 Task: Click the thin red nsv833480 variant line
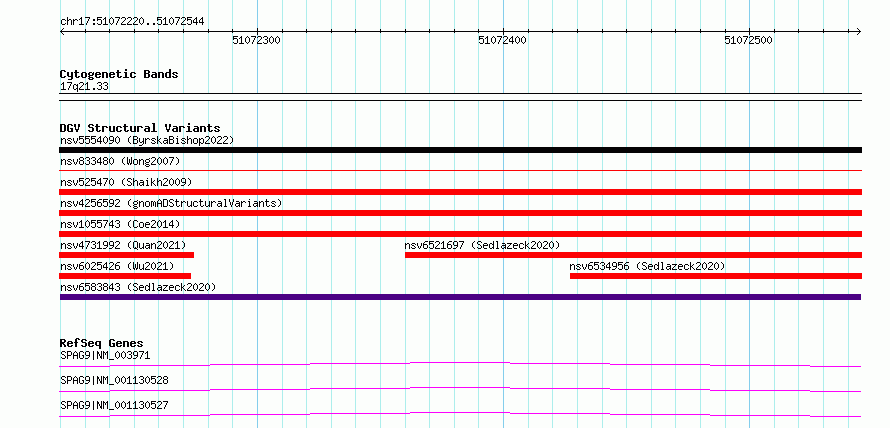click(460, 170)
